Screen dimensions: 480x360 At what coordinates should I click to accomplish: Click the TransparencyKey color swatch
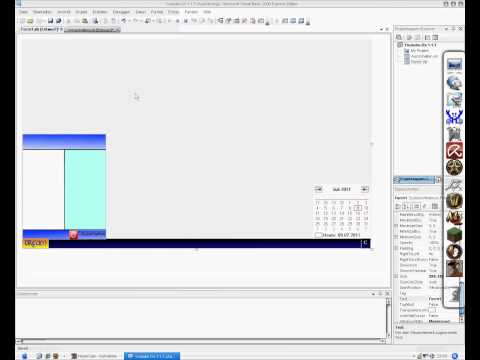coord(432,310)
